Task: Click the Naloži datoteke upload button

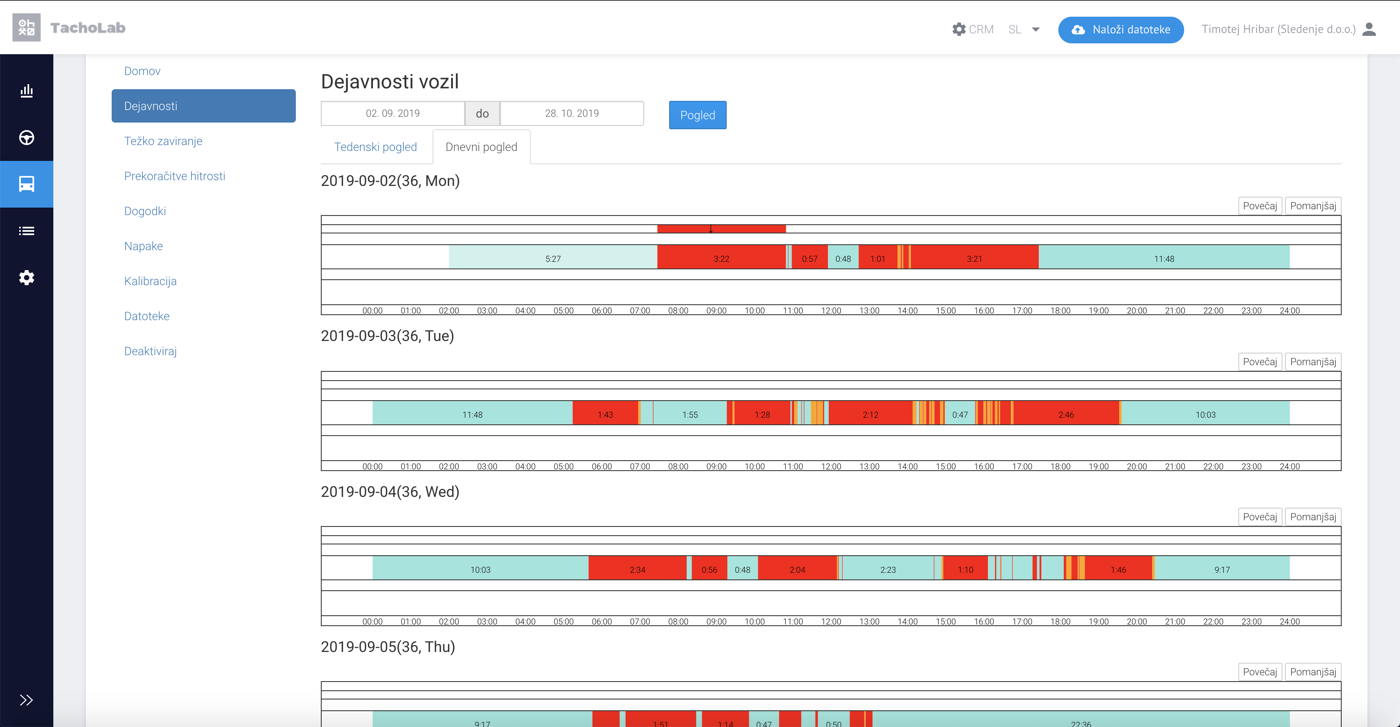Action: pyautogui.click(x=1121, y=30)
